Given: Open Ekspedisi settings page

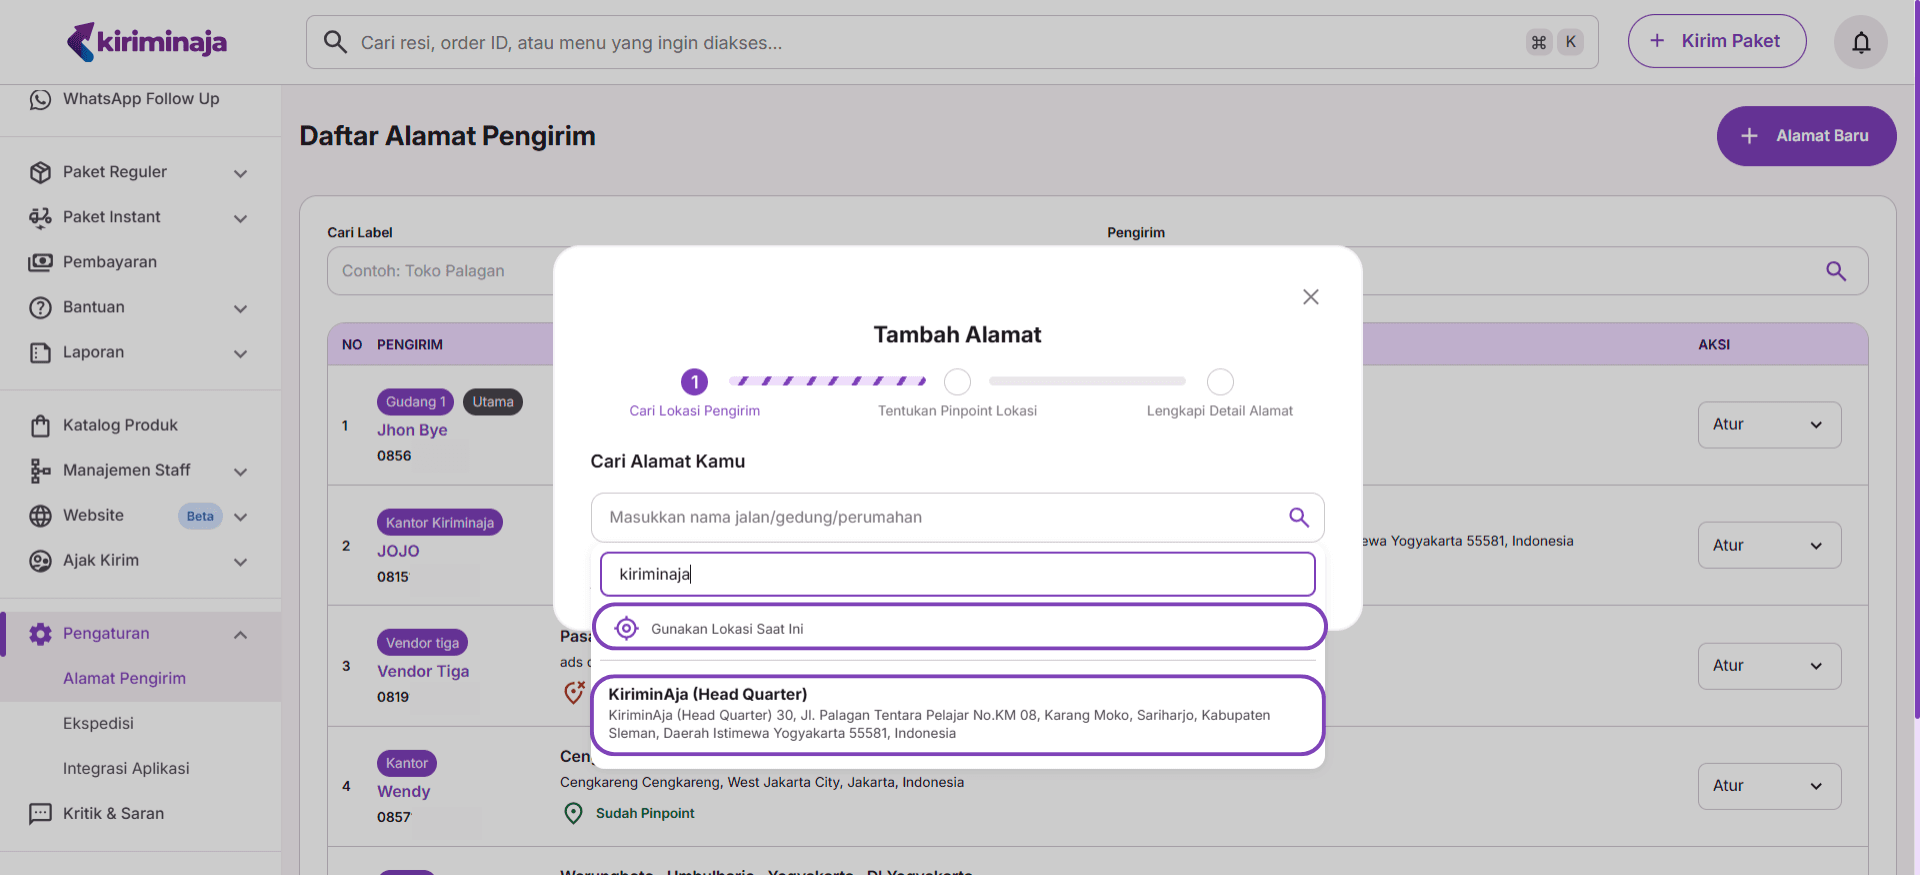Looking at the screenshot, I should tap(98, 723).
